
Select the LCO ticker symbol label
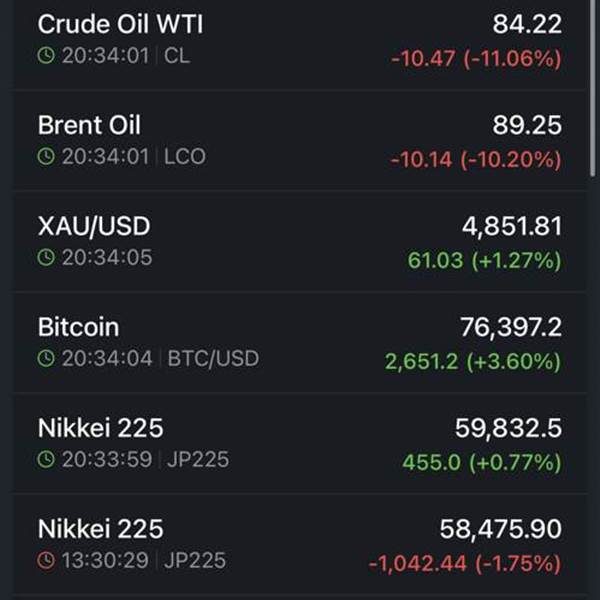tap(185, 157)
